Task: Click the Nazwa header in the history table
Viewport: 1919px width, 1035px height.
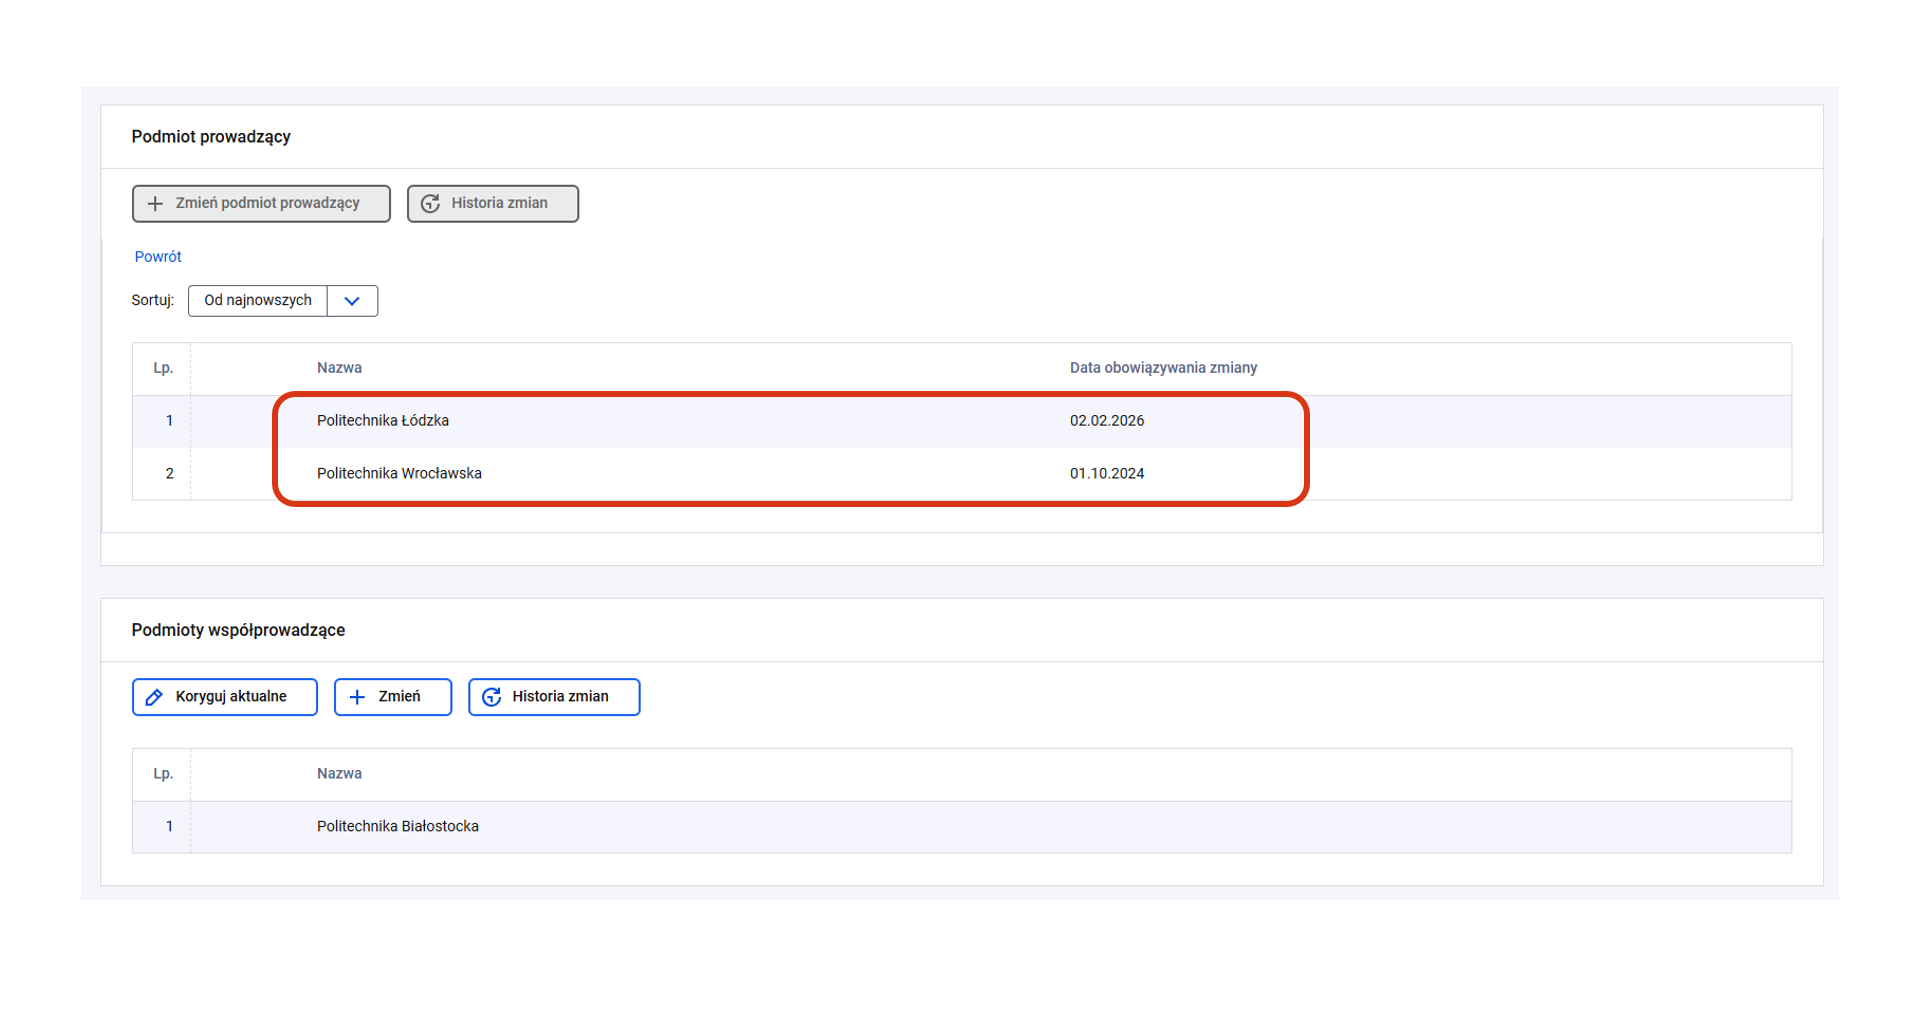Action: (339, 368)
